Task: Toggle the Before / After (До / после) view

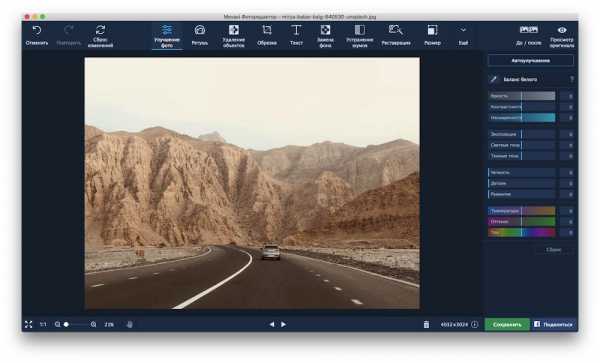Action: [x=529, y=35]
